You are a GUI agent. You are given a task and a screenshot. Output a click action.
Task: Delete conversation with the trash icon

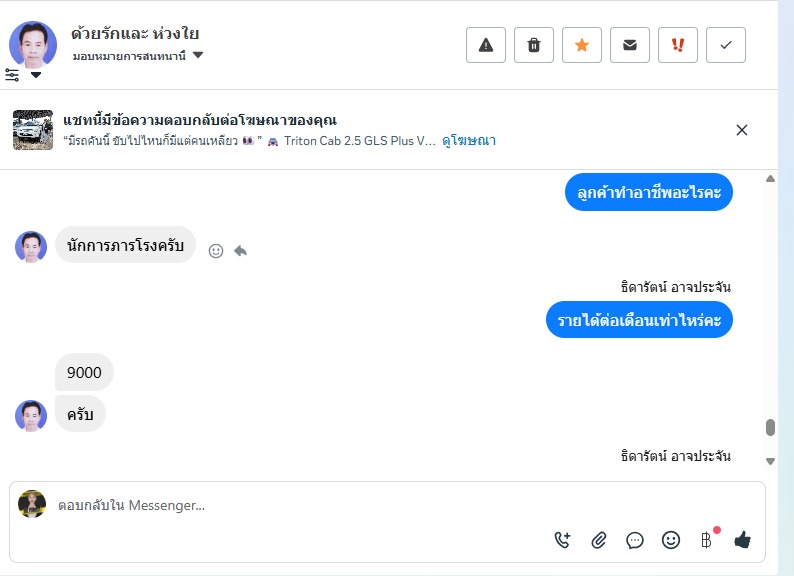point(534,45)
